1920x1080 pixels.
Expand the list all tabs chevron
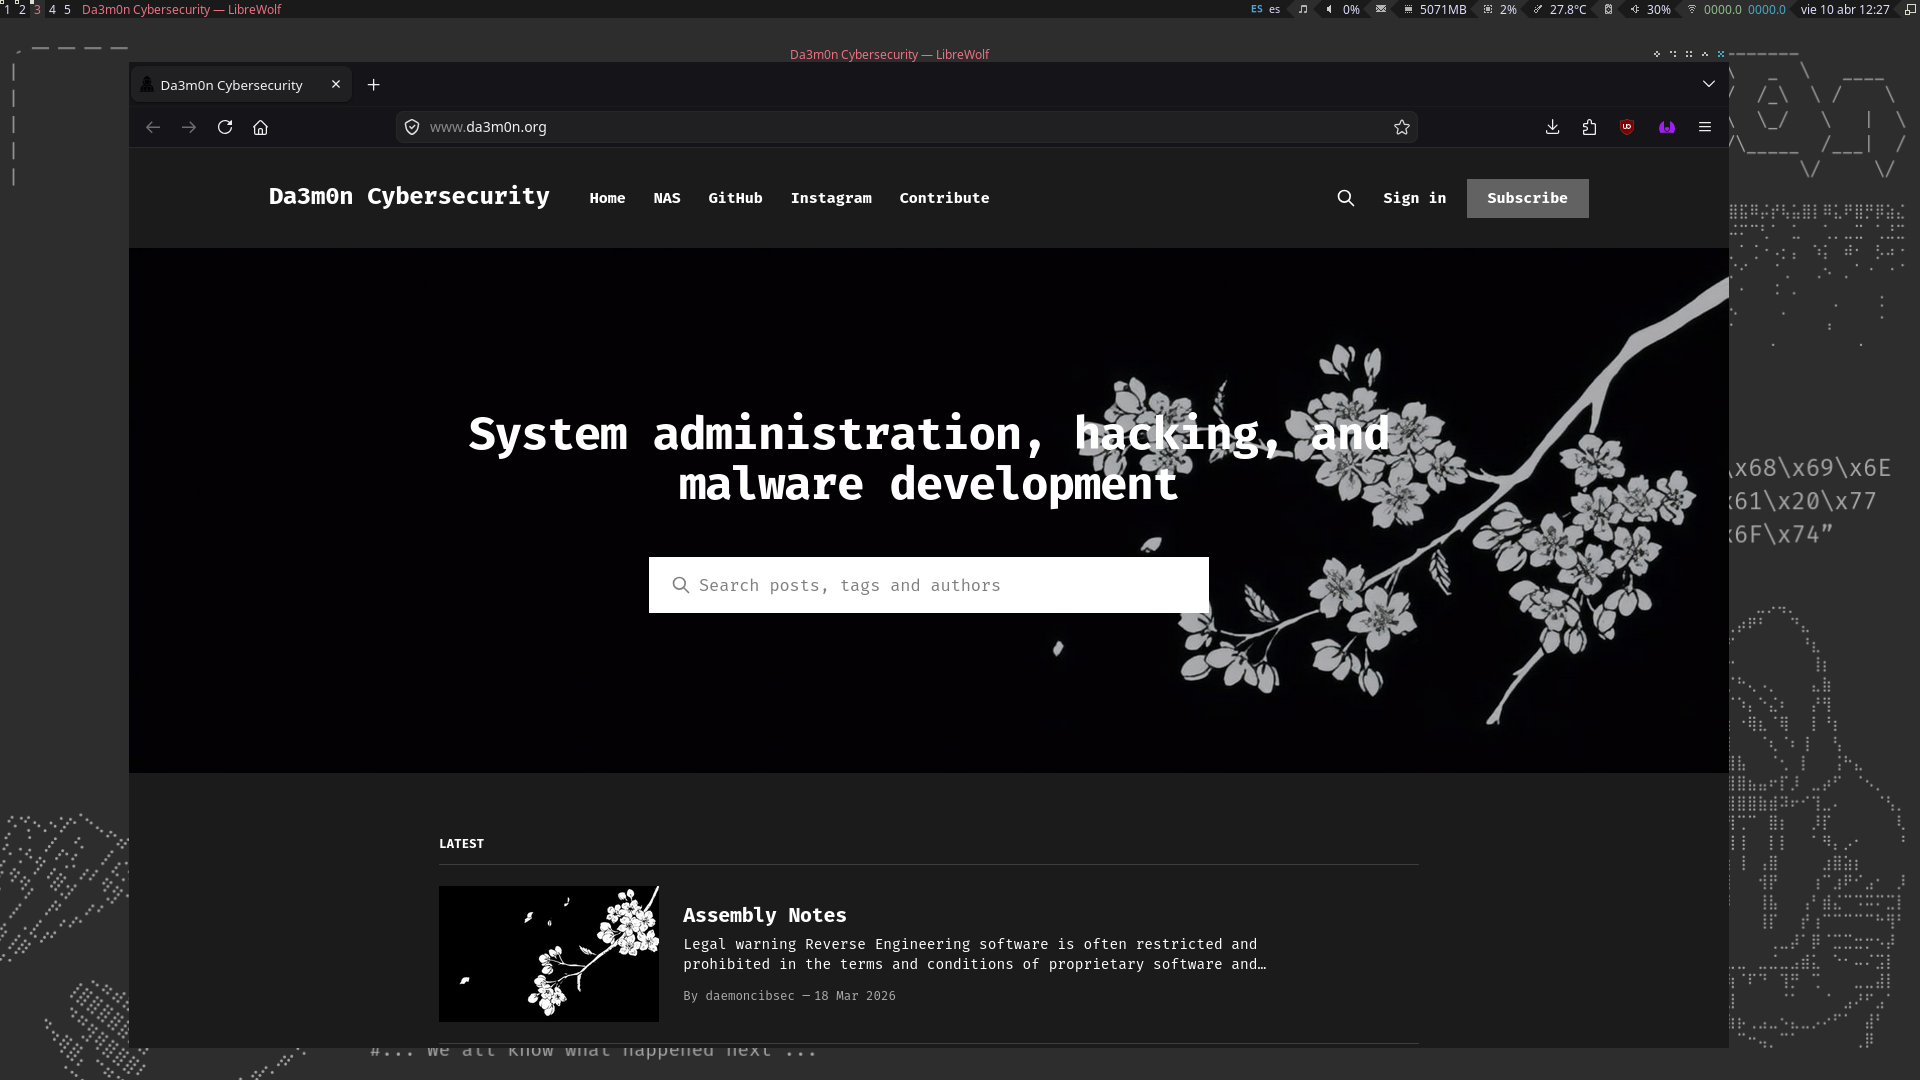(1709, 84)
